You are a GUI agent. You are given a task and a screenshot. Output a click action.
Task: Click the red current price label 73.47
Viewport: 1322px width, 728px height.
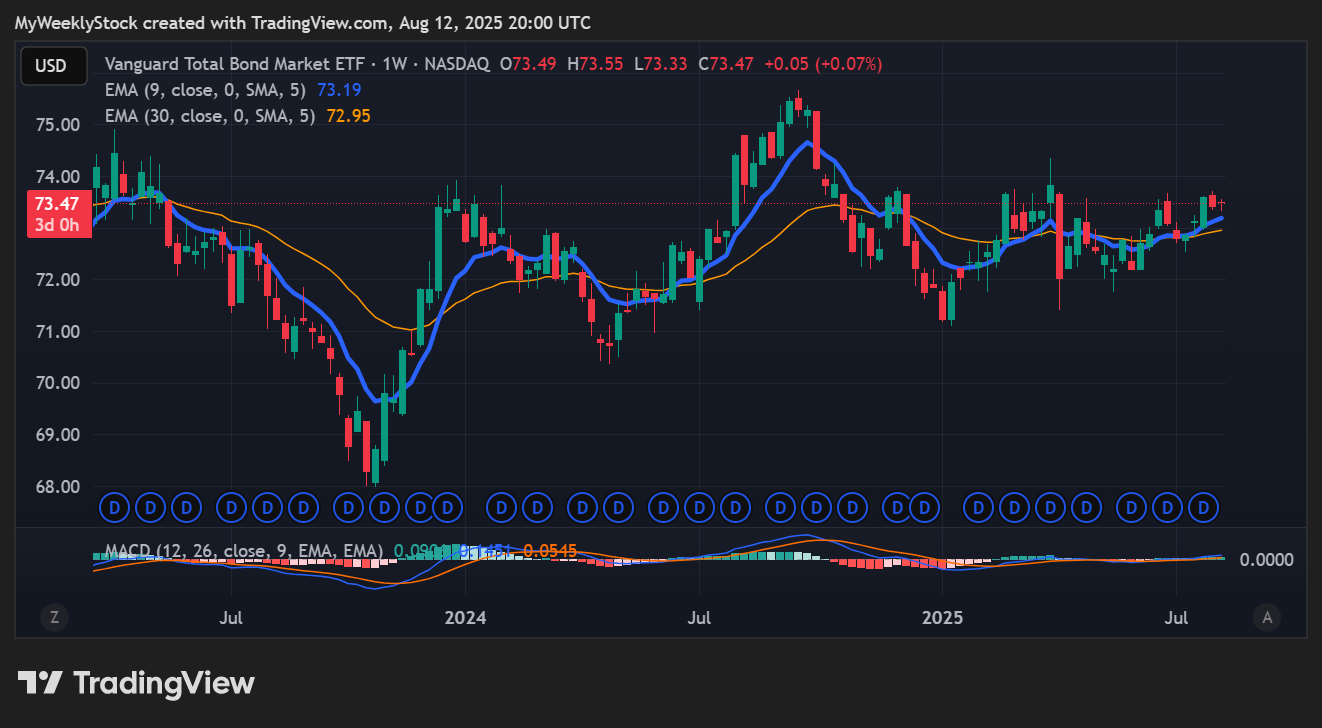[57, 204]
